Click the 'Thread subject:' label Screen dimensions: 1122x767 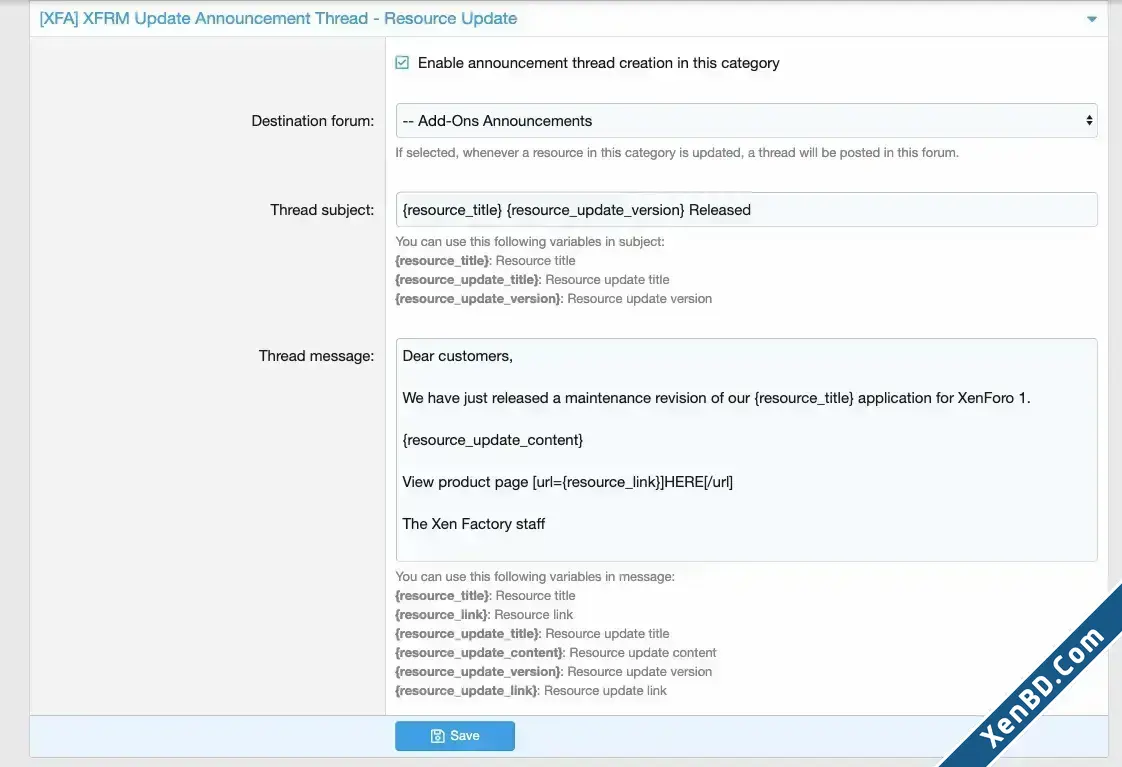(322, 210)
